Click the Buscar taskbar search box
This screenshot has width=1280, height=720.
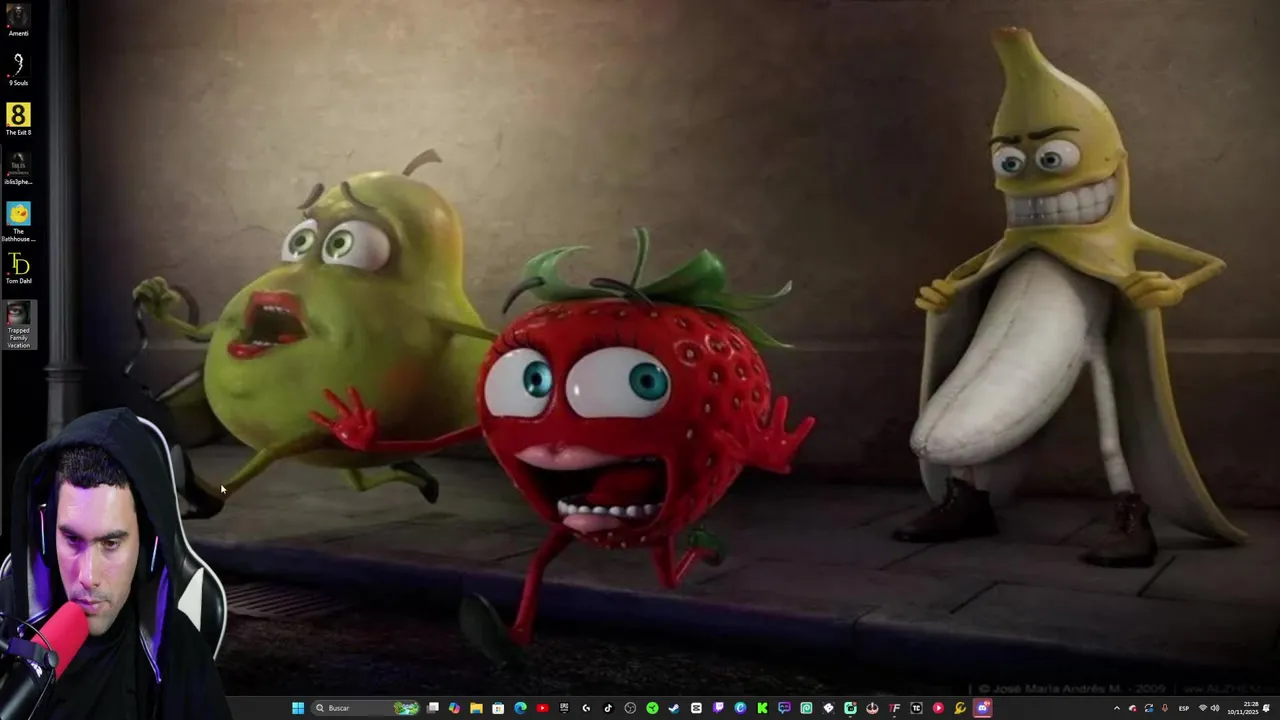point(365,708)
